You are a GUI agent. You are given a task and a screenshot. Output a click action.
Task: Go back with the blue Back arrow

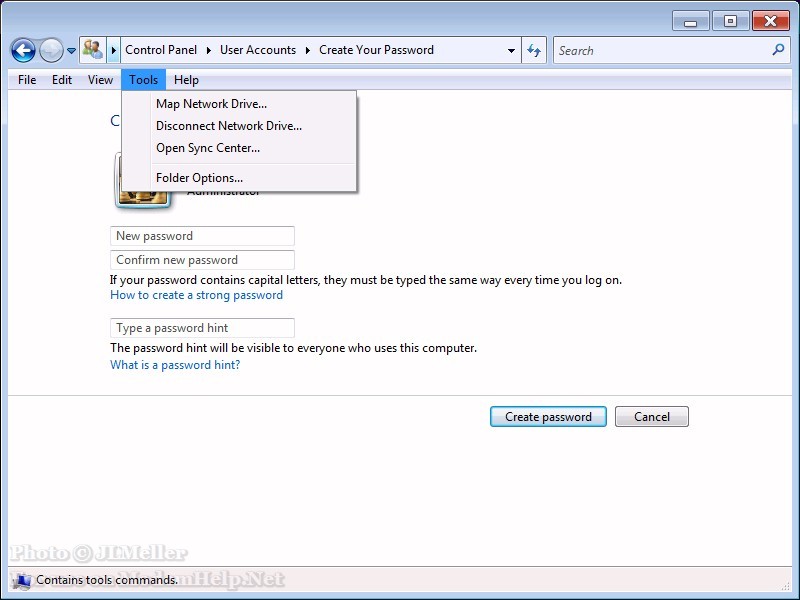23,51
